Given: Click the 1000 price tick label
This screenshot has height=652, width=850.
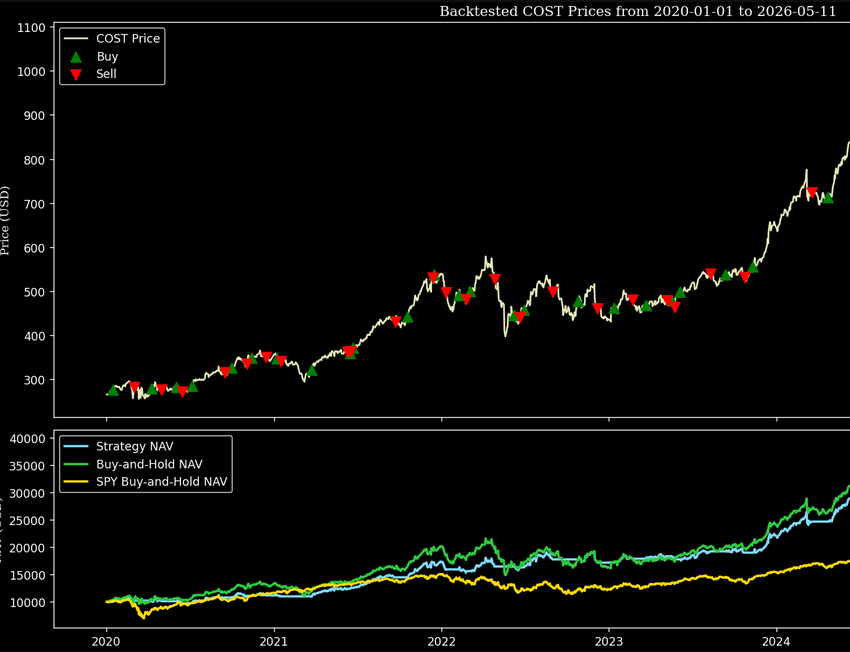Looking at the screenshot, I should pos(31,72).
